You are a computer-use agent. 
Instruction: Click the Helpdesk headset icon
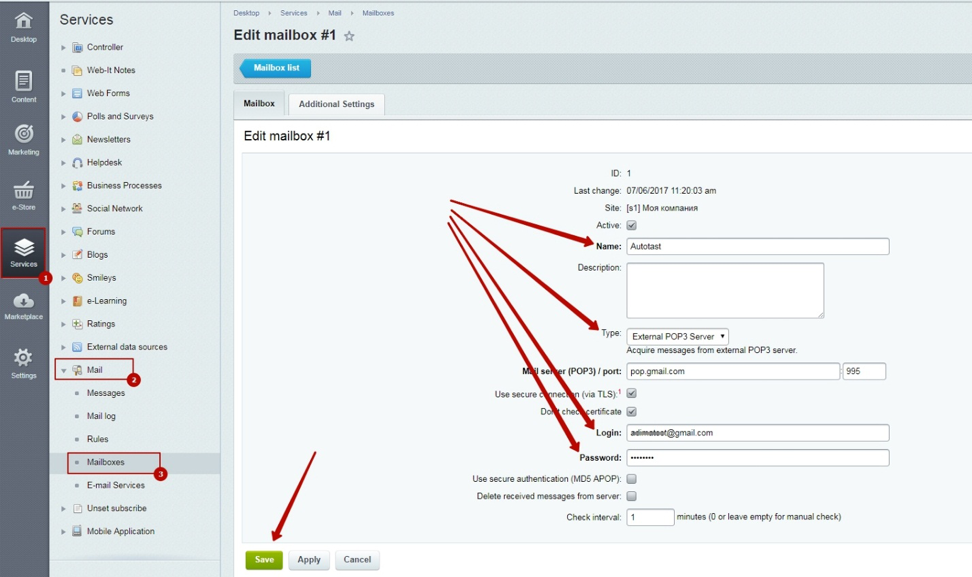[x=77, y=162]
